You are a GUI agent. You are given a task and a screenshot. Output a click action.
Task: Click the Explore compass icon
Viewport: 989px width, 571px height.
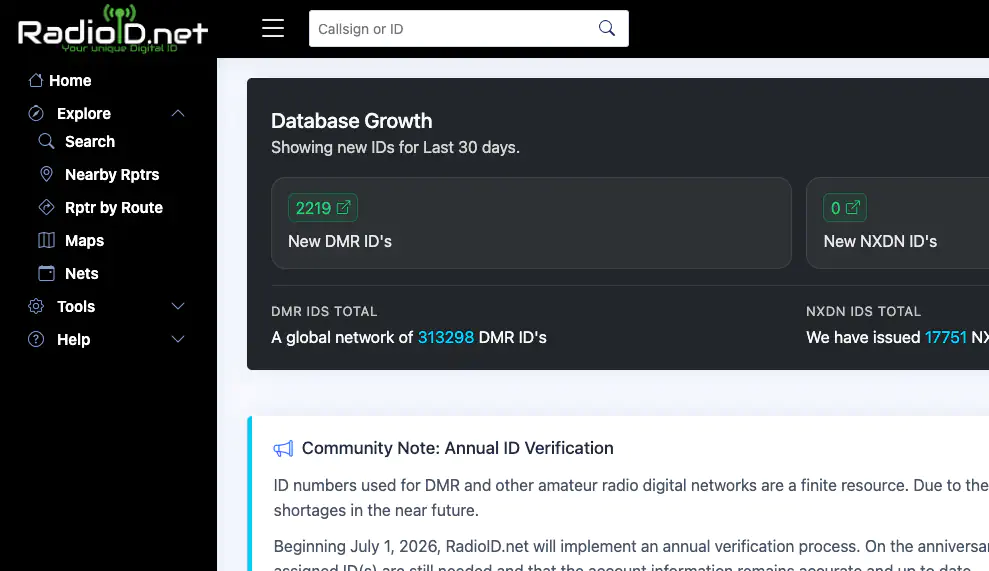[x=36, y=114]
